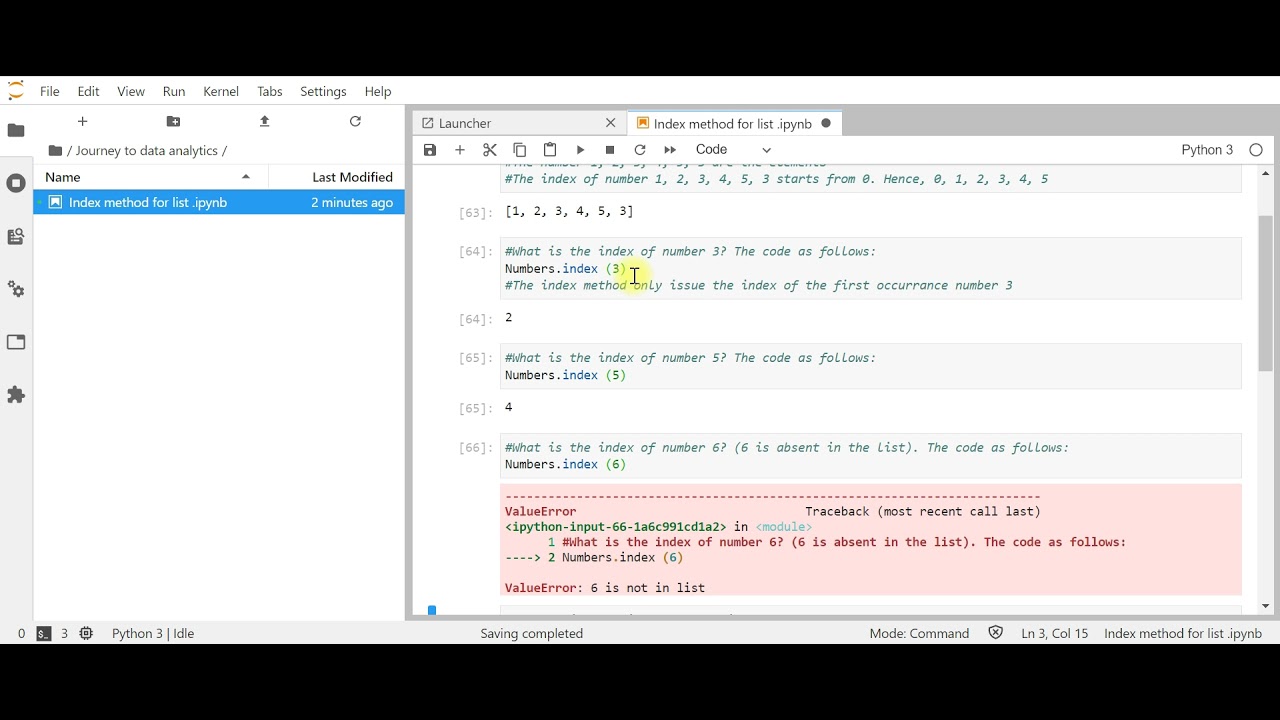Image resolution: width=1280 pixels, height=720 pixels.
Task: Switch to the Launcher tab
Action: [x=519, y=123]
